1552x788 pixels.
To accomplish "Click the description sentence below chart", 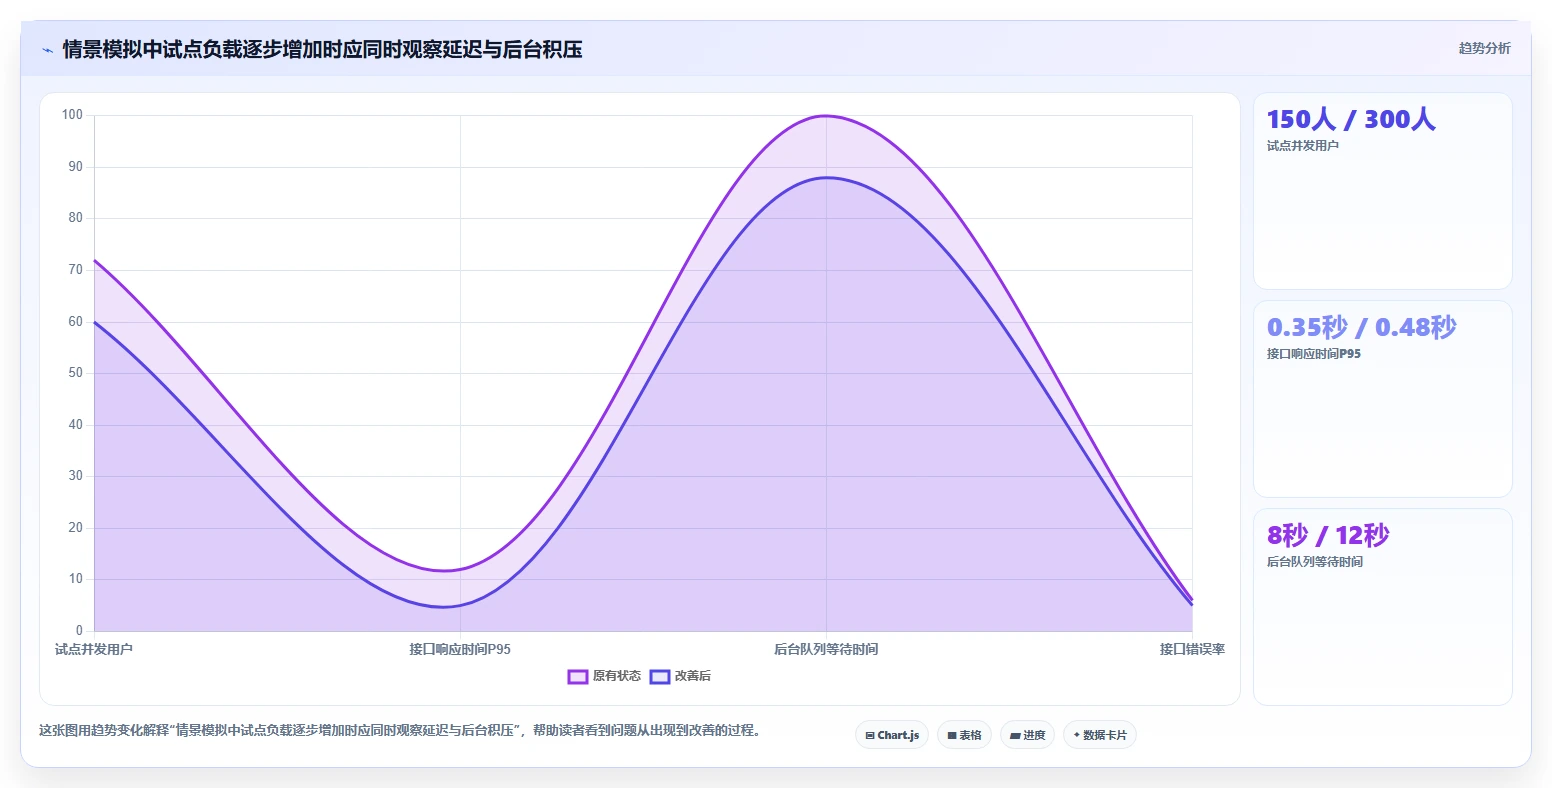I will click(403, 731).
